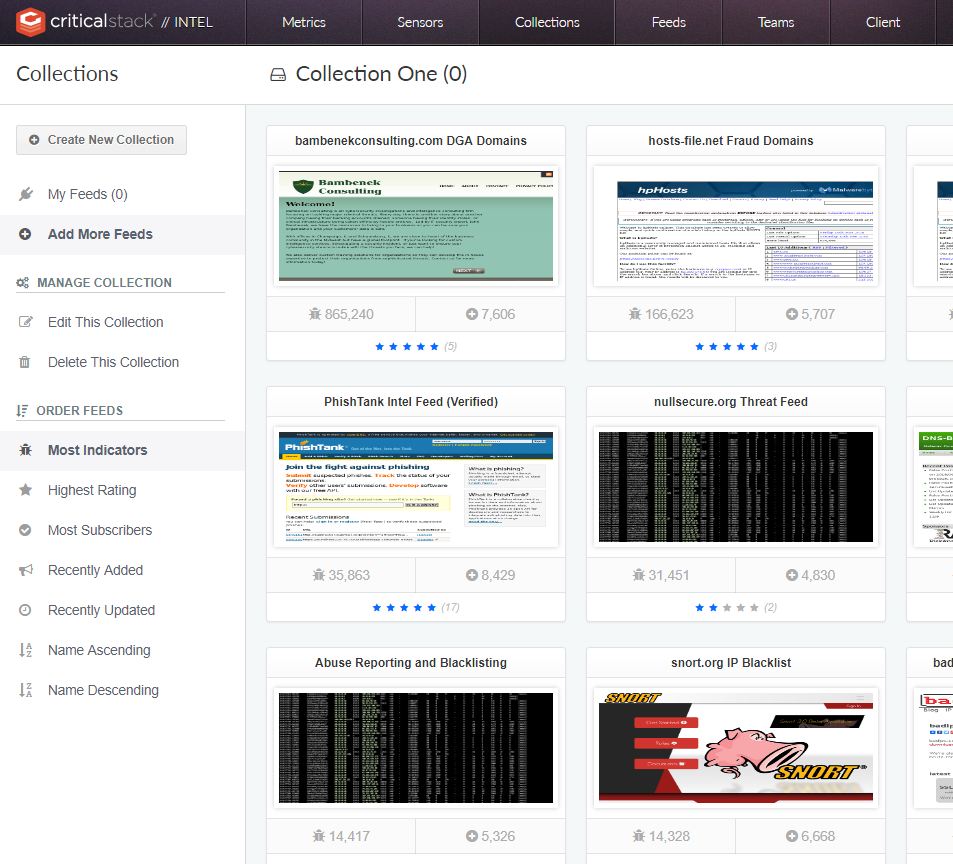Viewport: 953px width, 864px height.
Task: Sort feeds by Name Ascending
Action: pyautogui.click(x=99, y=651)
